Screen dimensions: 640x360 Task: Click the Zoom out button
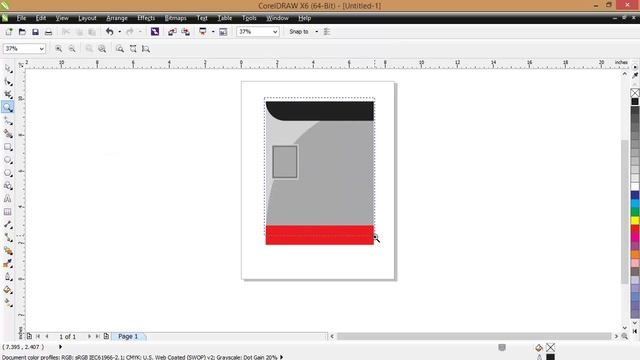coord(72,49)
